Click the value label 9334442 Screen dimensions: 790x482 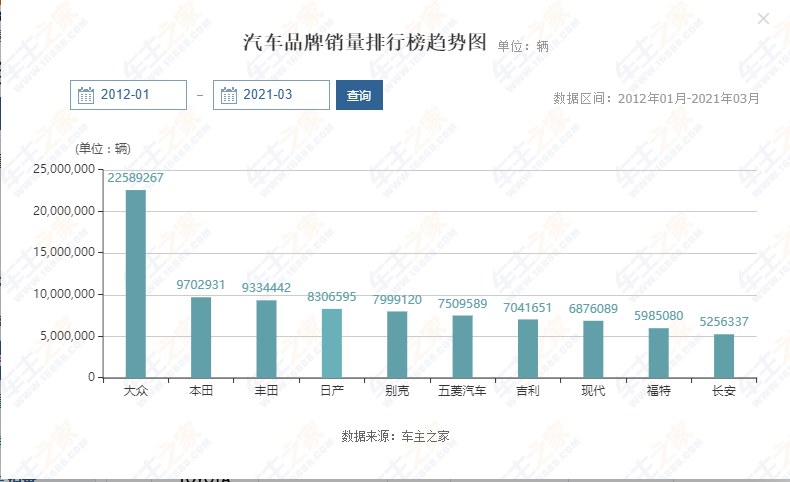[266, 288]
